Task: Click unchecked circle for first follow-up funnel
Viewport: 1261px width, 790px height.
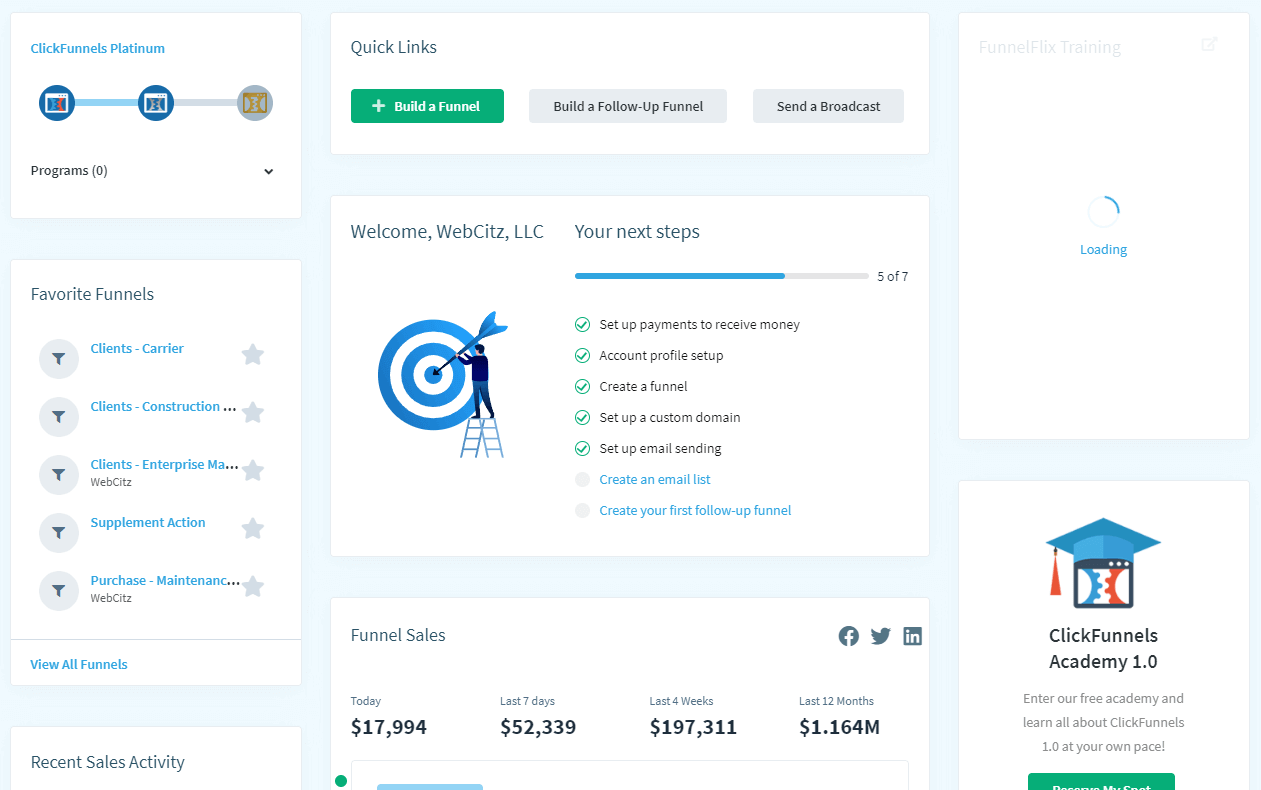Action: tap(582, 511)
